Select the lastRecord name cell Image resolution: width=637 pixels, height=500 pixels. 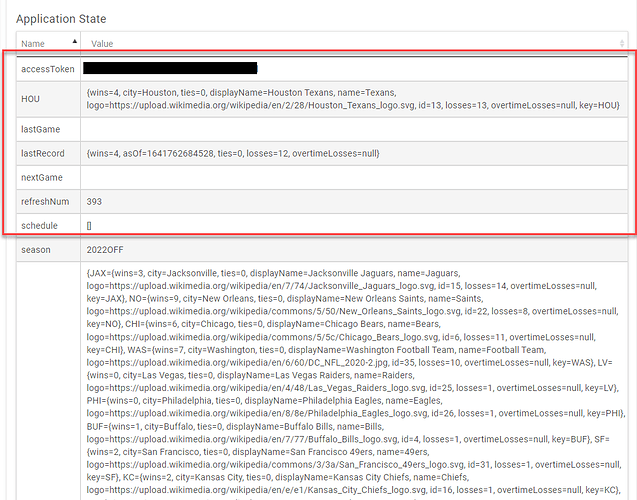tap(48, 154)
